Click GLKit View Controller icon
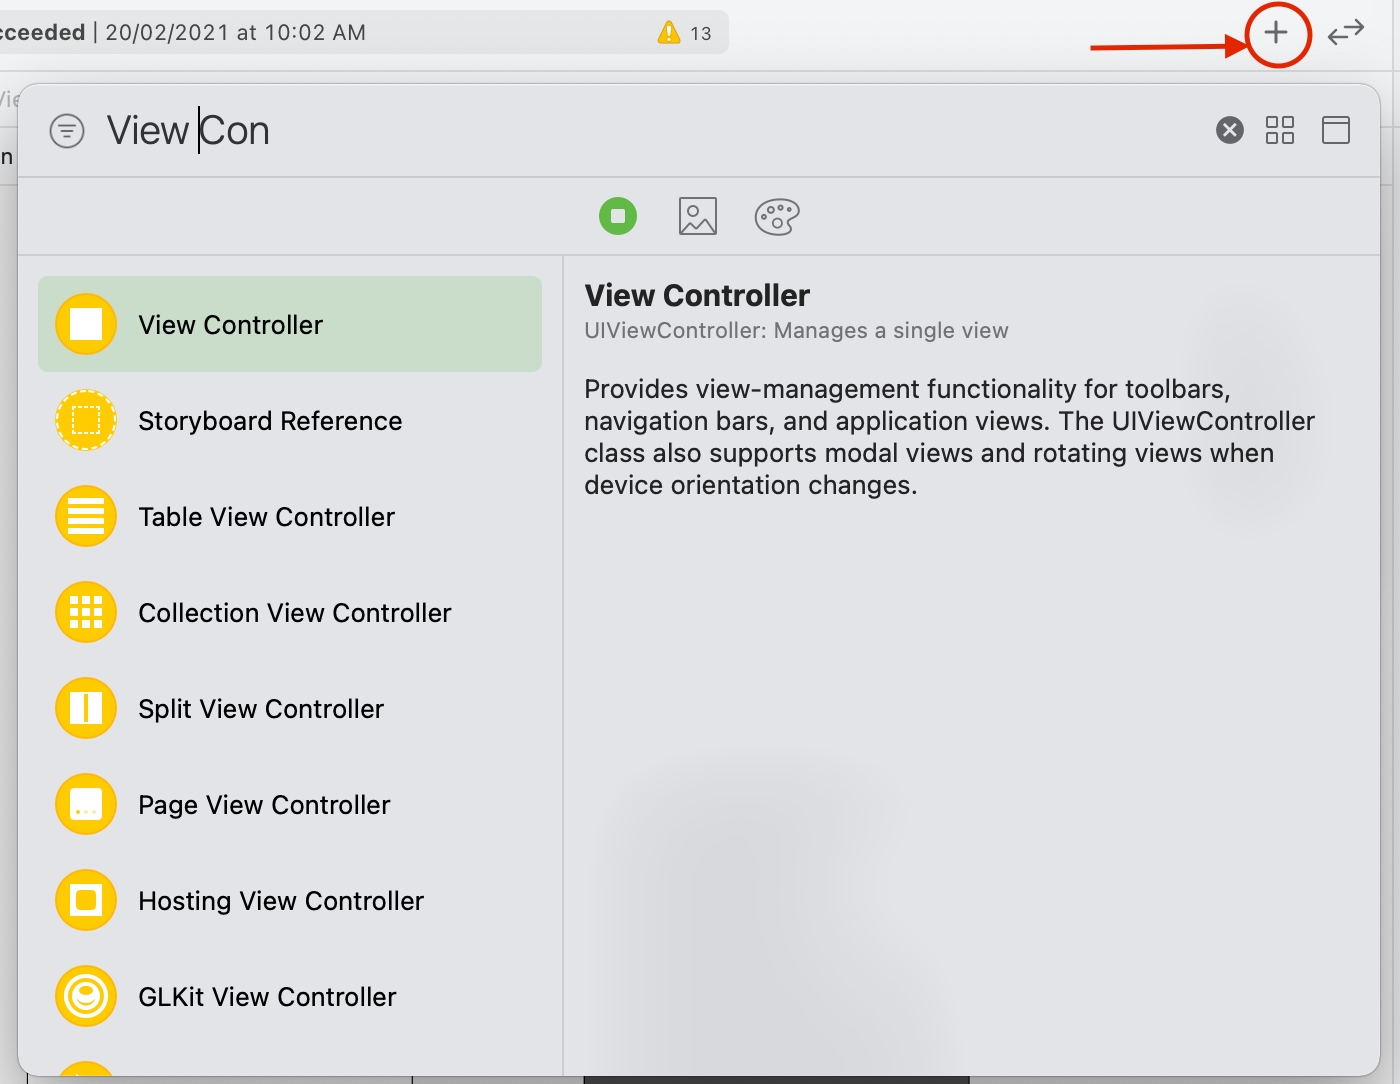The image size is (1400, 1084). point(86,996)
